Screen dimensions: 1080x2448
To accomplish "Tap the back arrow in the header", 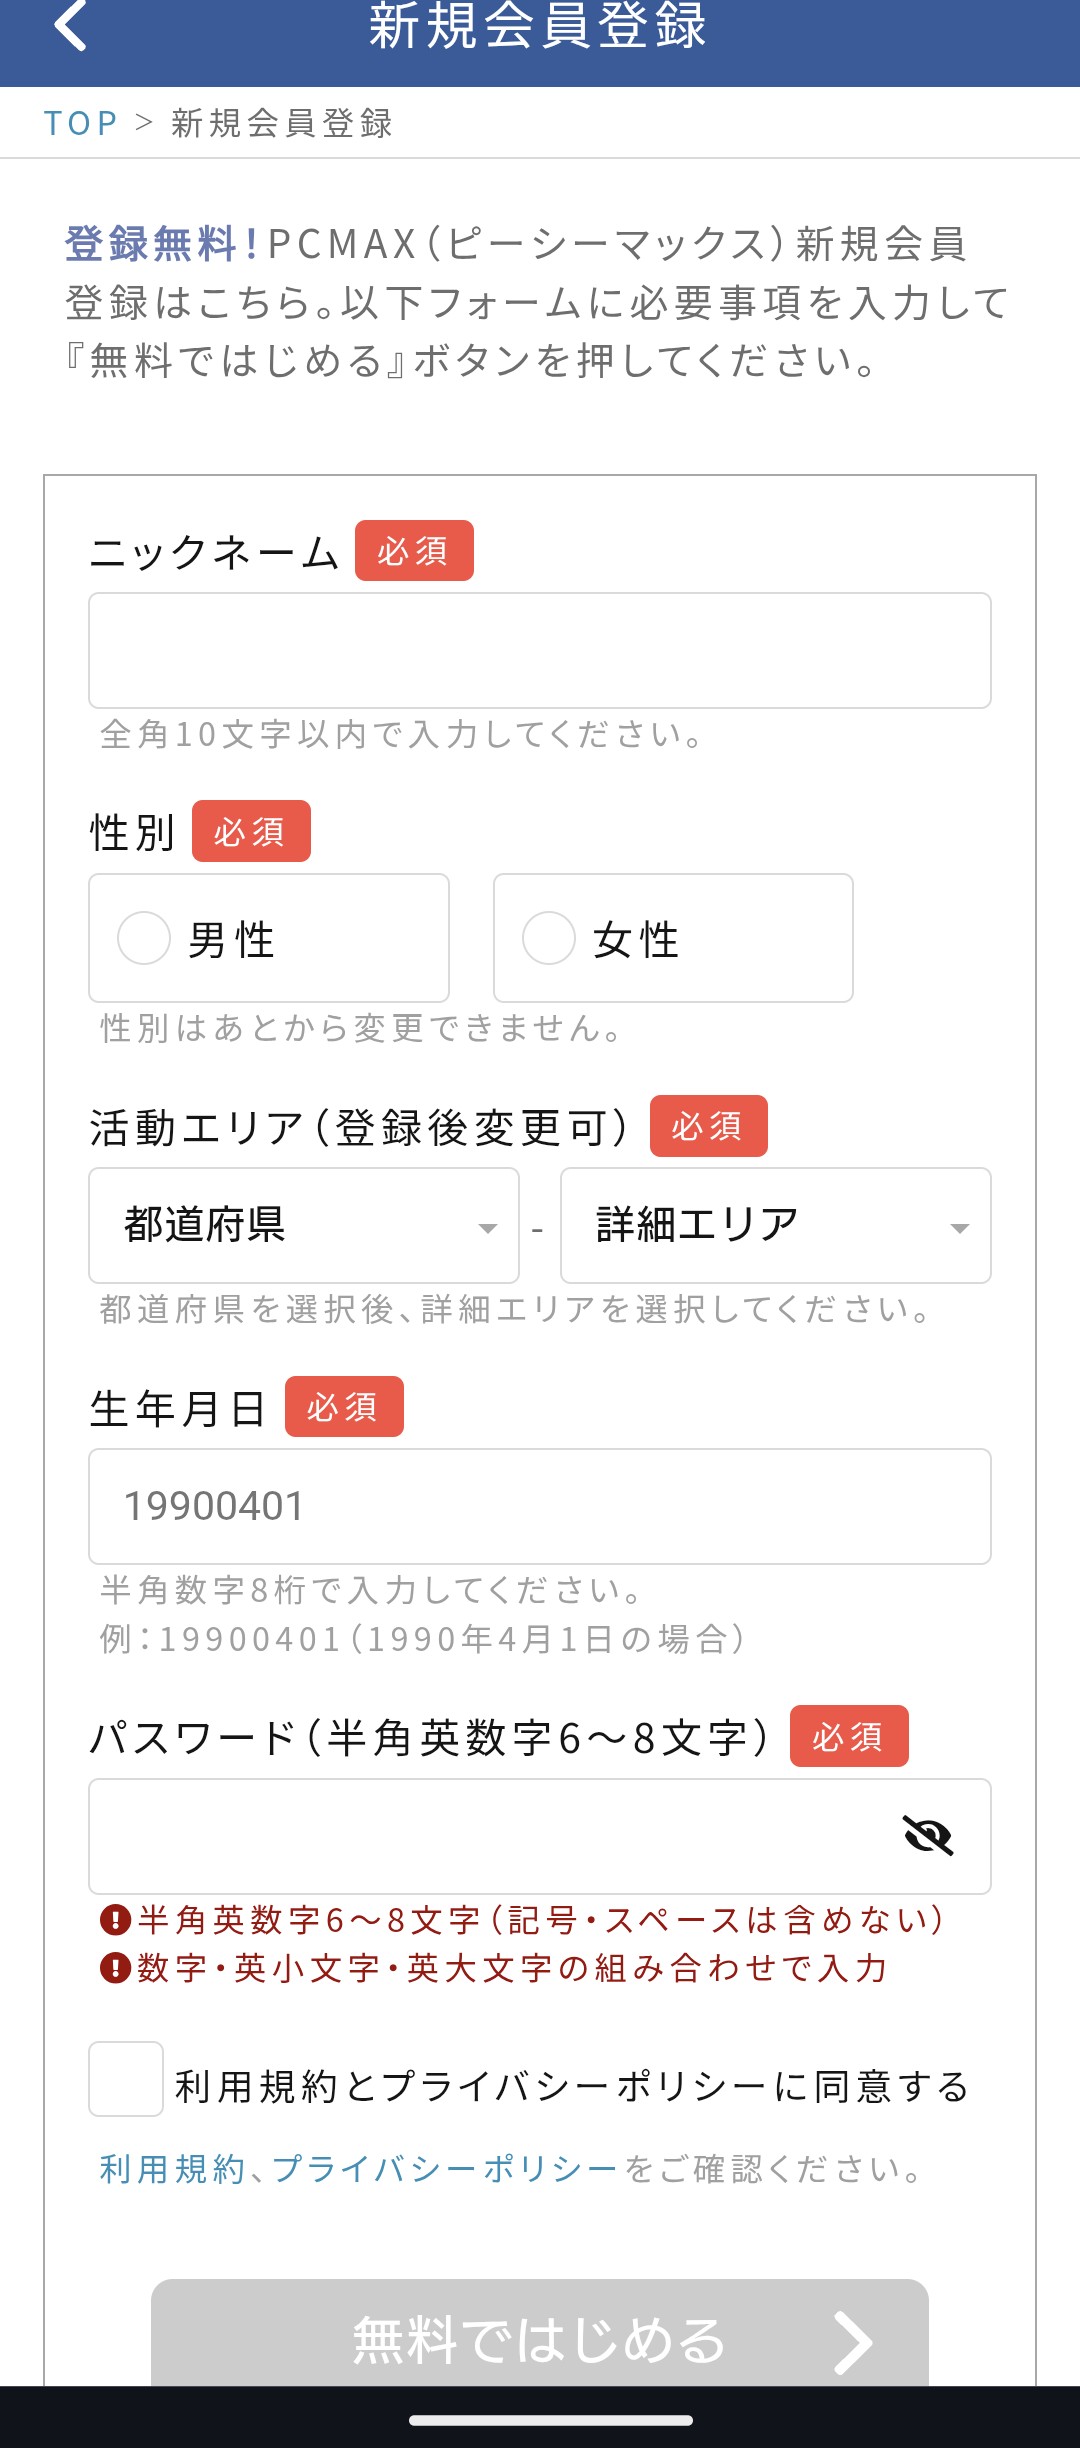I will click(x=71, y=26).
